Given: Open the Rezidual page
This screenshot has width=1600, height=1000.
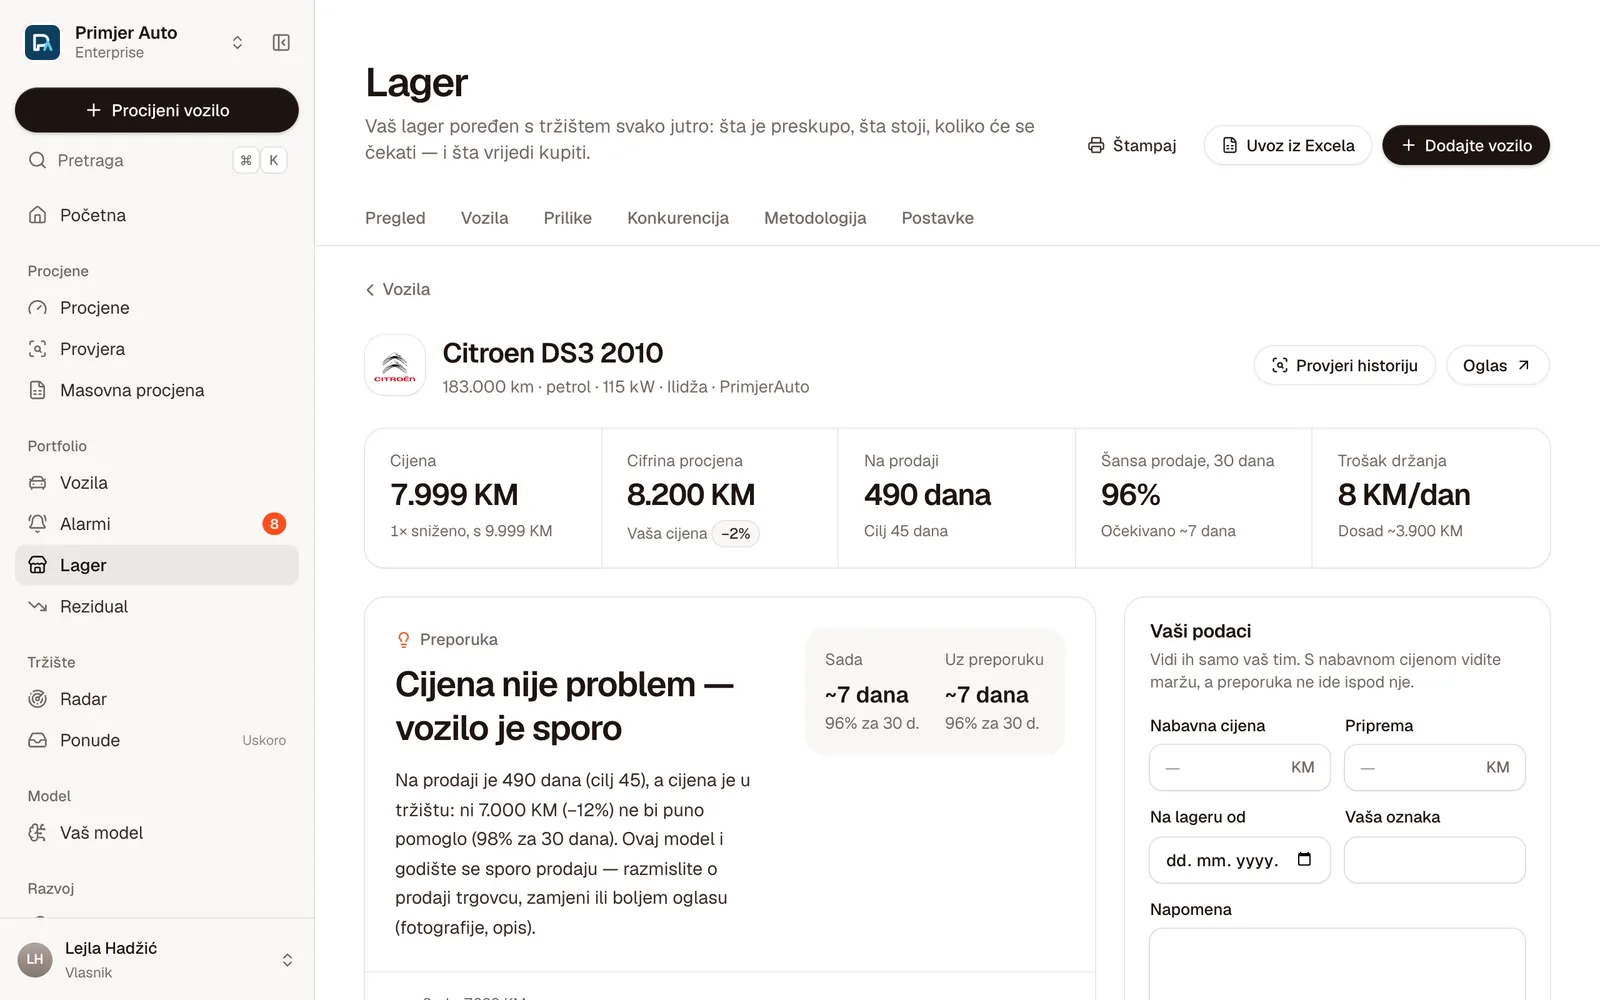Looking at the screenshot, I should click(157, 606).
